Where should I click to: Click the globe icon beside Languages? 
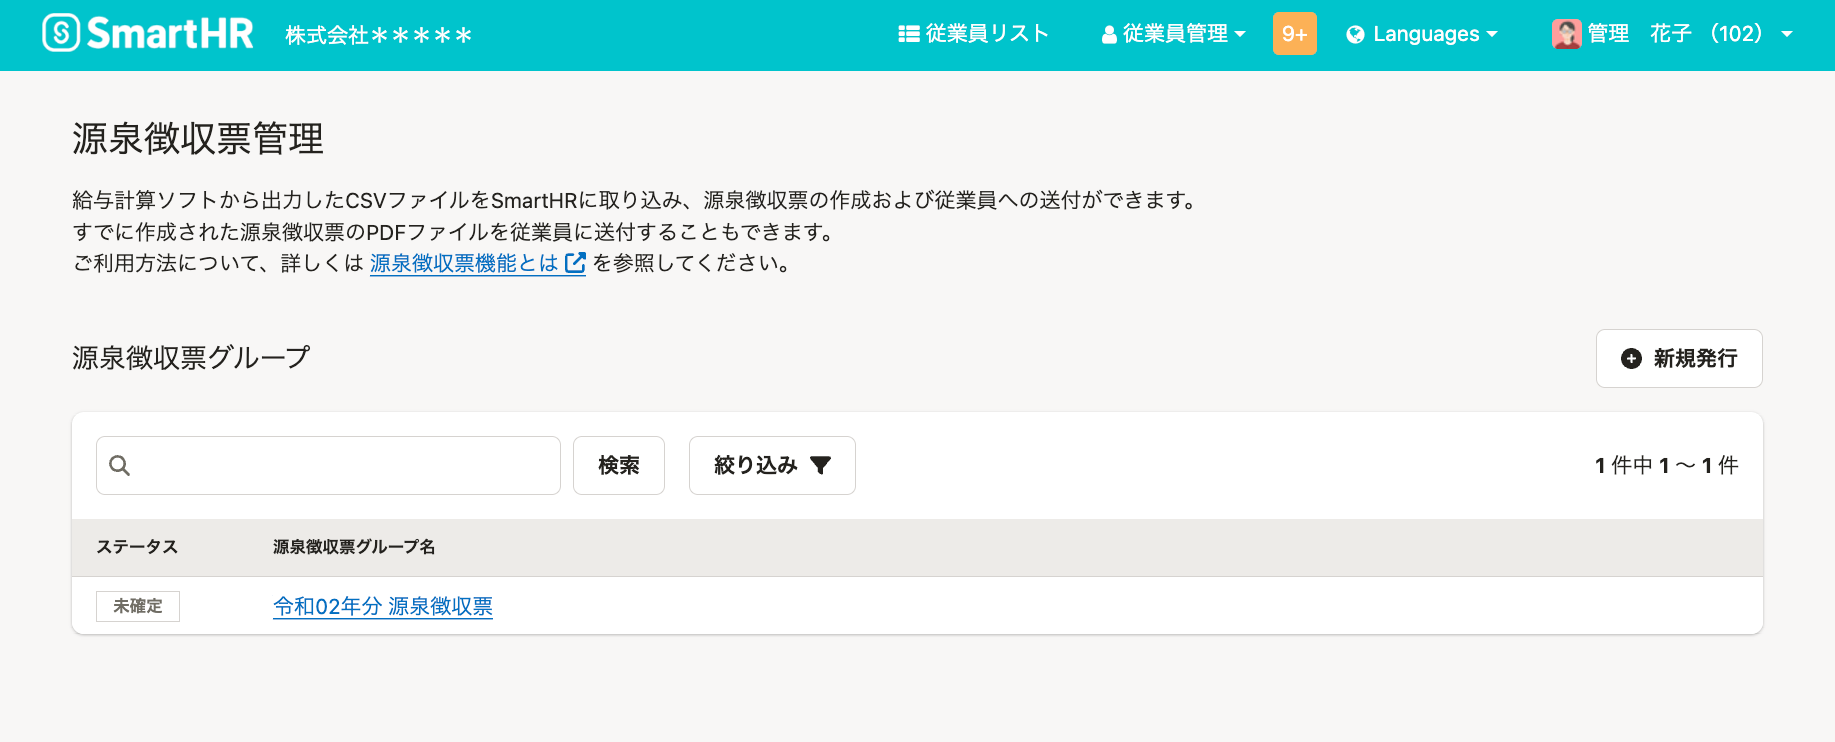[x=1355, y=35]
